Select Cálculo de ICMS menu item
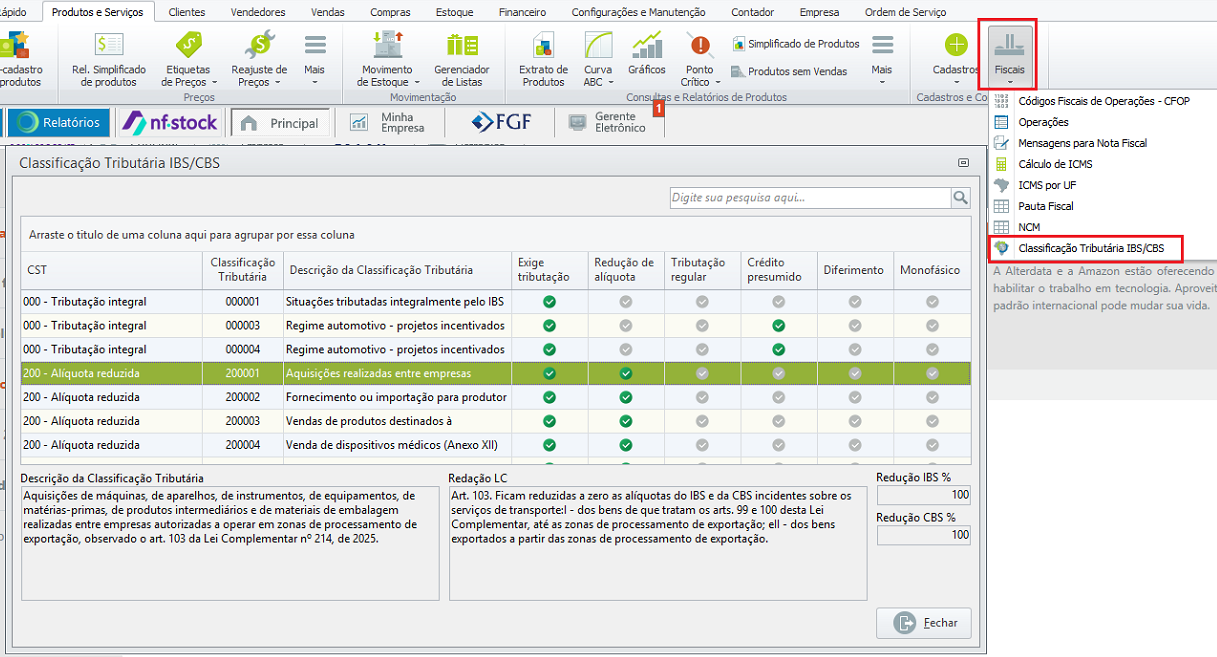The height and width of the screenshot is (657, 1217). (x=1054, y=164)
